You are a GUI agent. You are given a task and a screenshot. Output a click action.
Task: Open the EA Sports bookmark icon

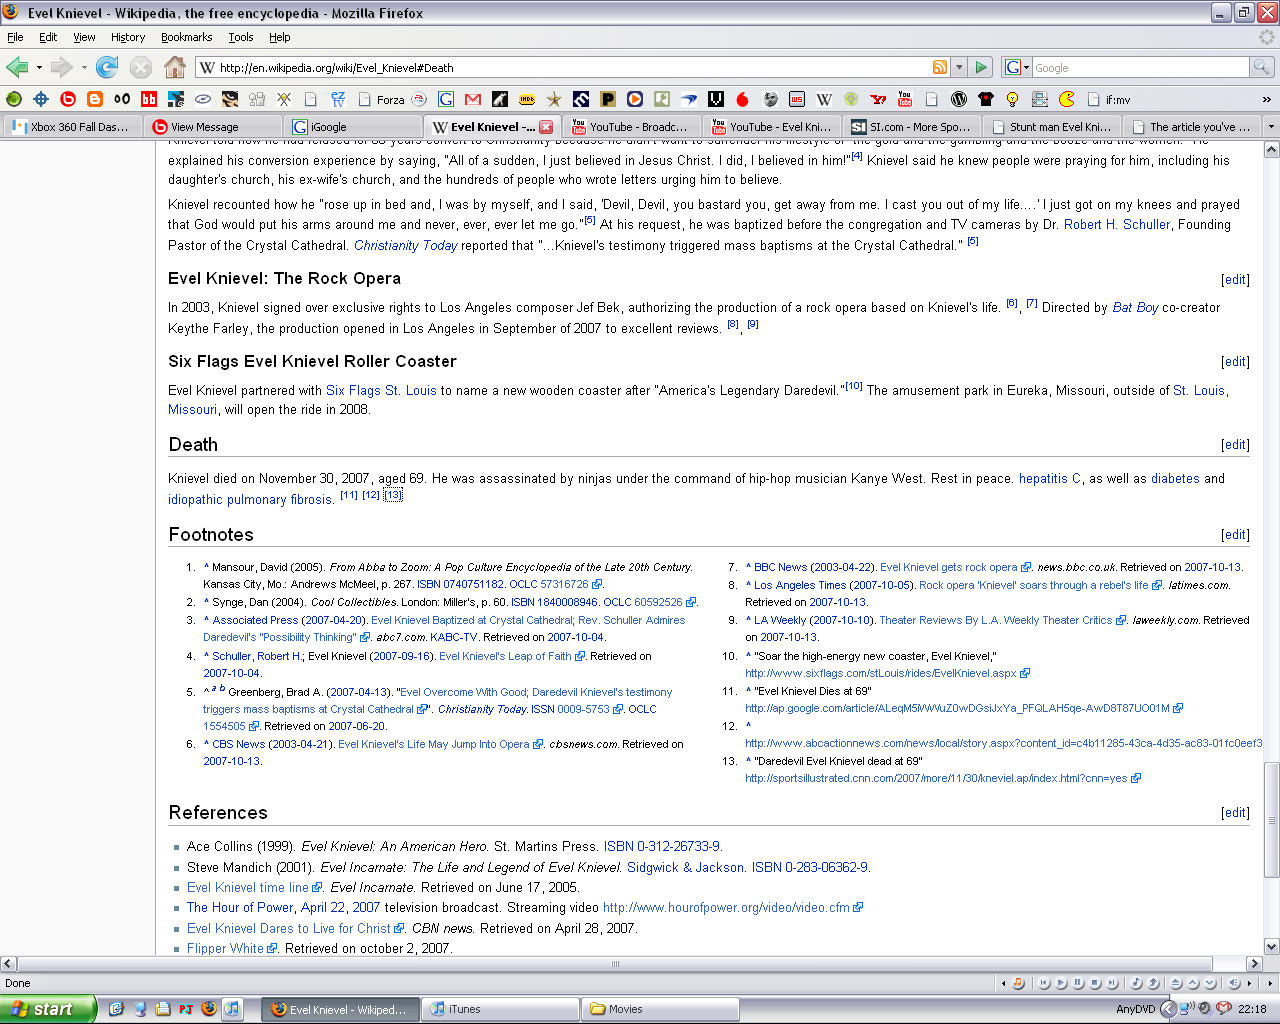click(x=419, y=99)
